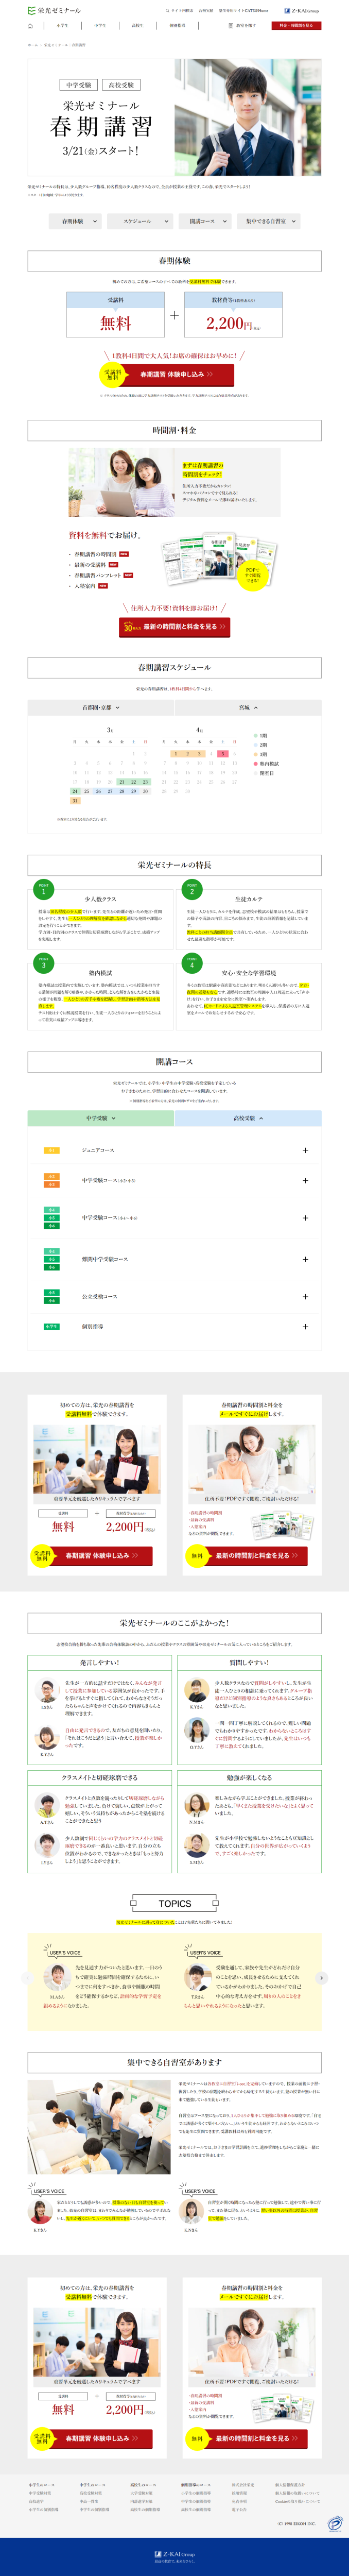Click the 栄光ゼミナール logo in the header

coord(54,10)
